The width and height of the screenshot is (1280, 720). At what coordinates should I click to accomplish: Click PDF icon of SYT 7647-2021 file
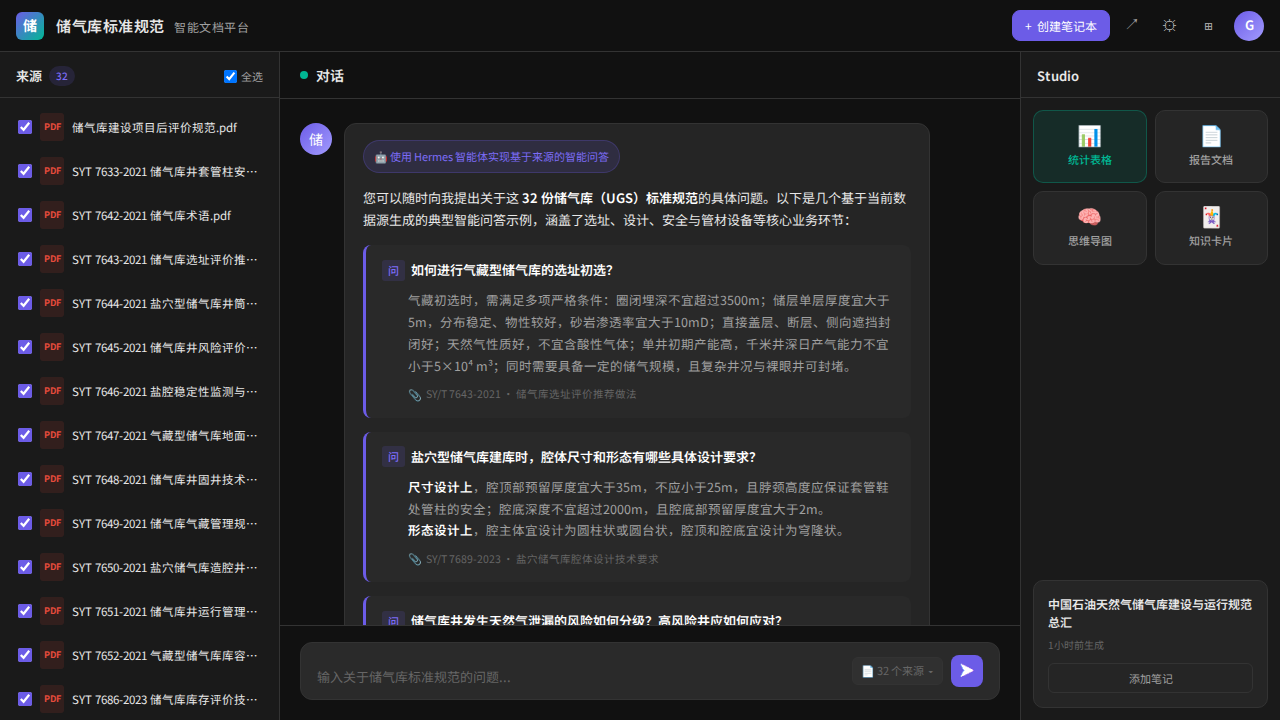pyautogui.click(x=52, y=435)
